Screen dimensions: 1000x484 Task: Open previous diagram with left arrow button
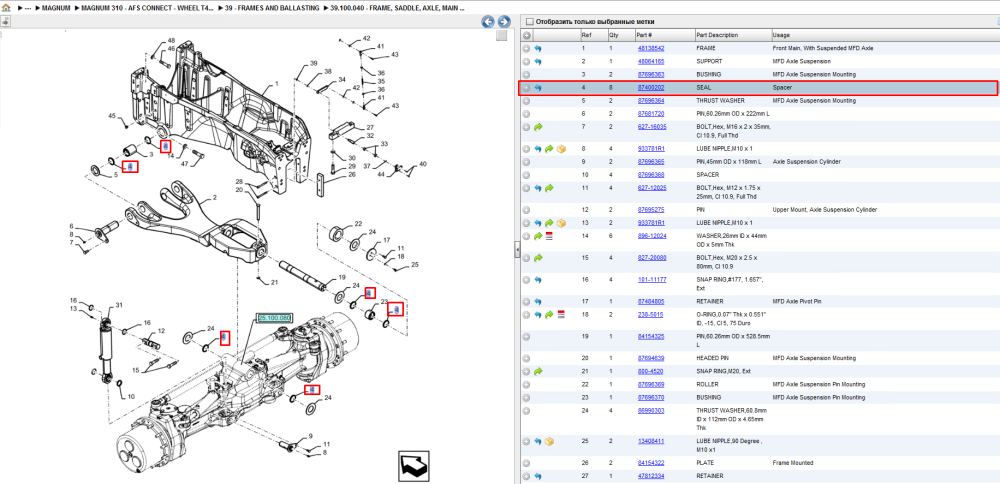pyautogui.click(x=489, y=22)
